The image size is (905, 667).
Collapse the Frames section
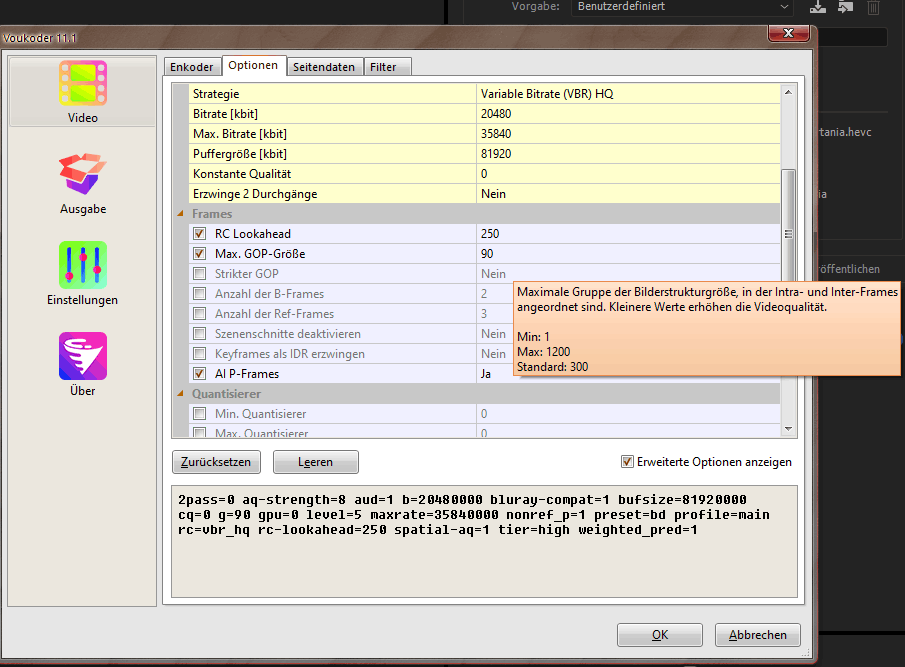(x=181, y=214)
